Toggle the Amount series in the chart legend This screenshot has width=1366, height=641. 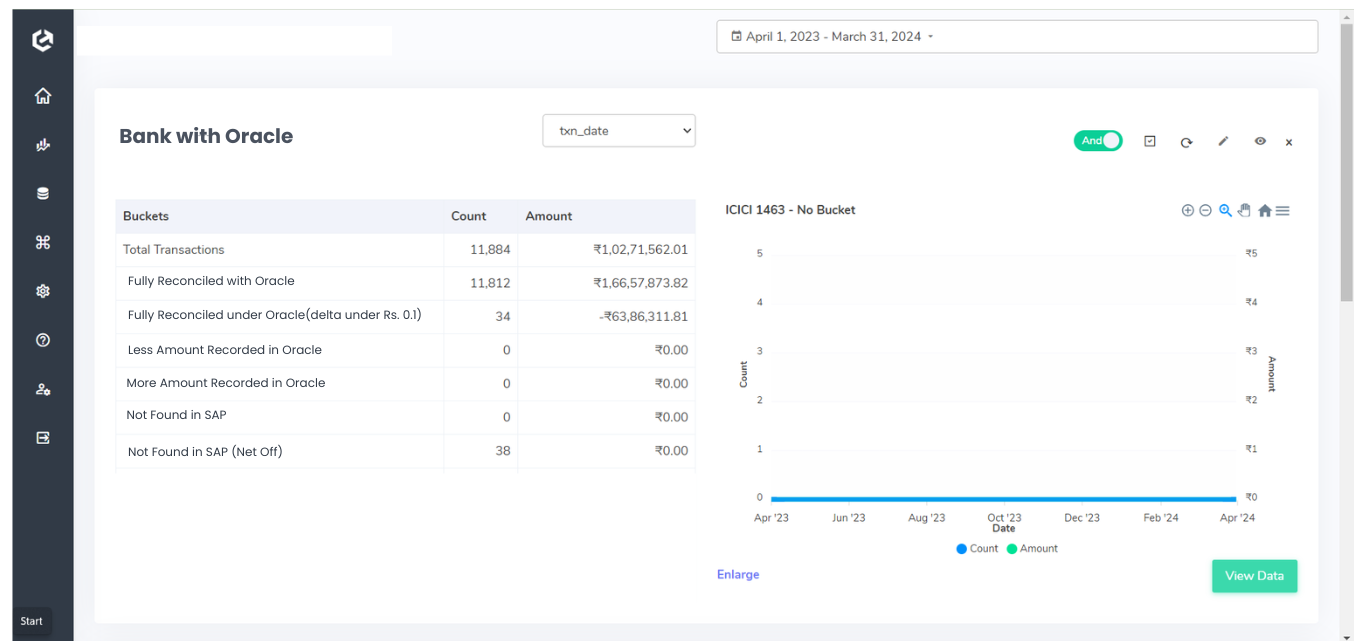coord(1032,549)
